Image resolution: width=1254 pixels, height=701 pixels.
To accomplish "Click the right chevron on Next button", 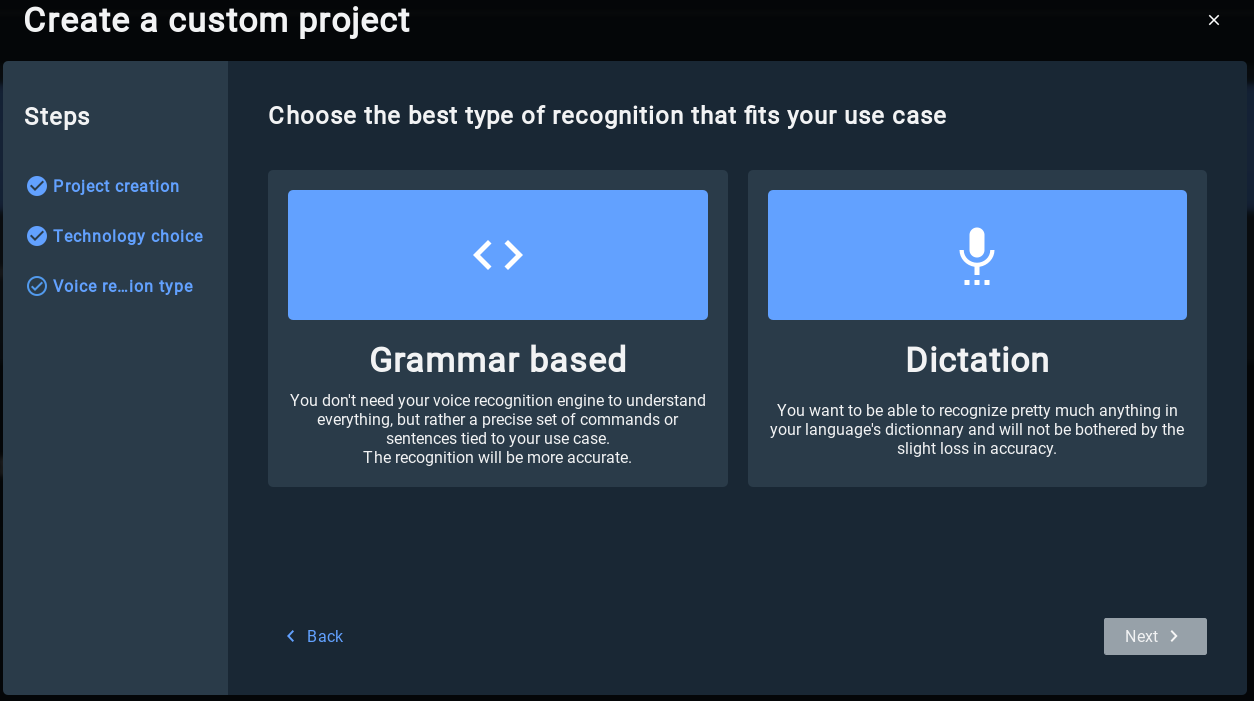I will (1174, 636).
